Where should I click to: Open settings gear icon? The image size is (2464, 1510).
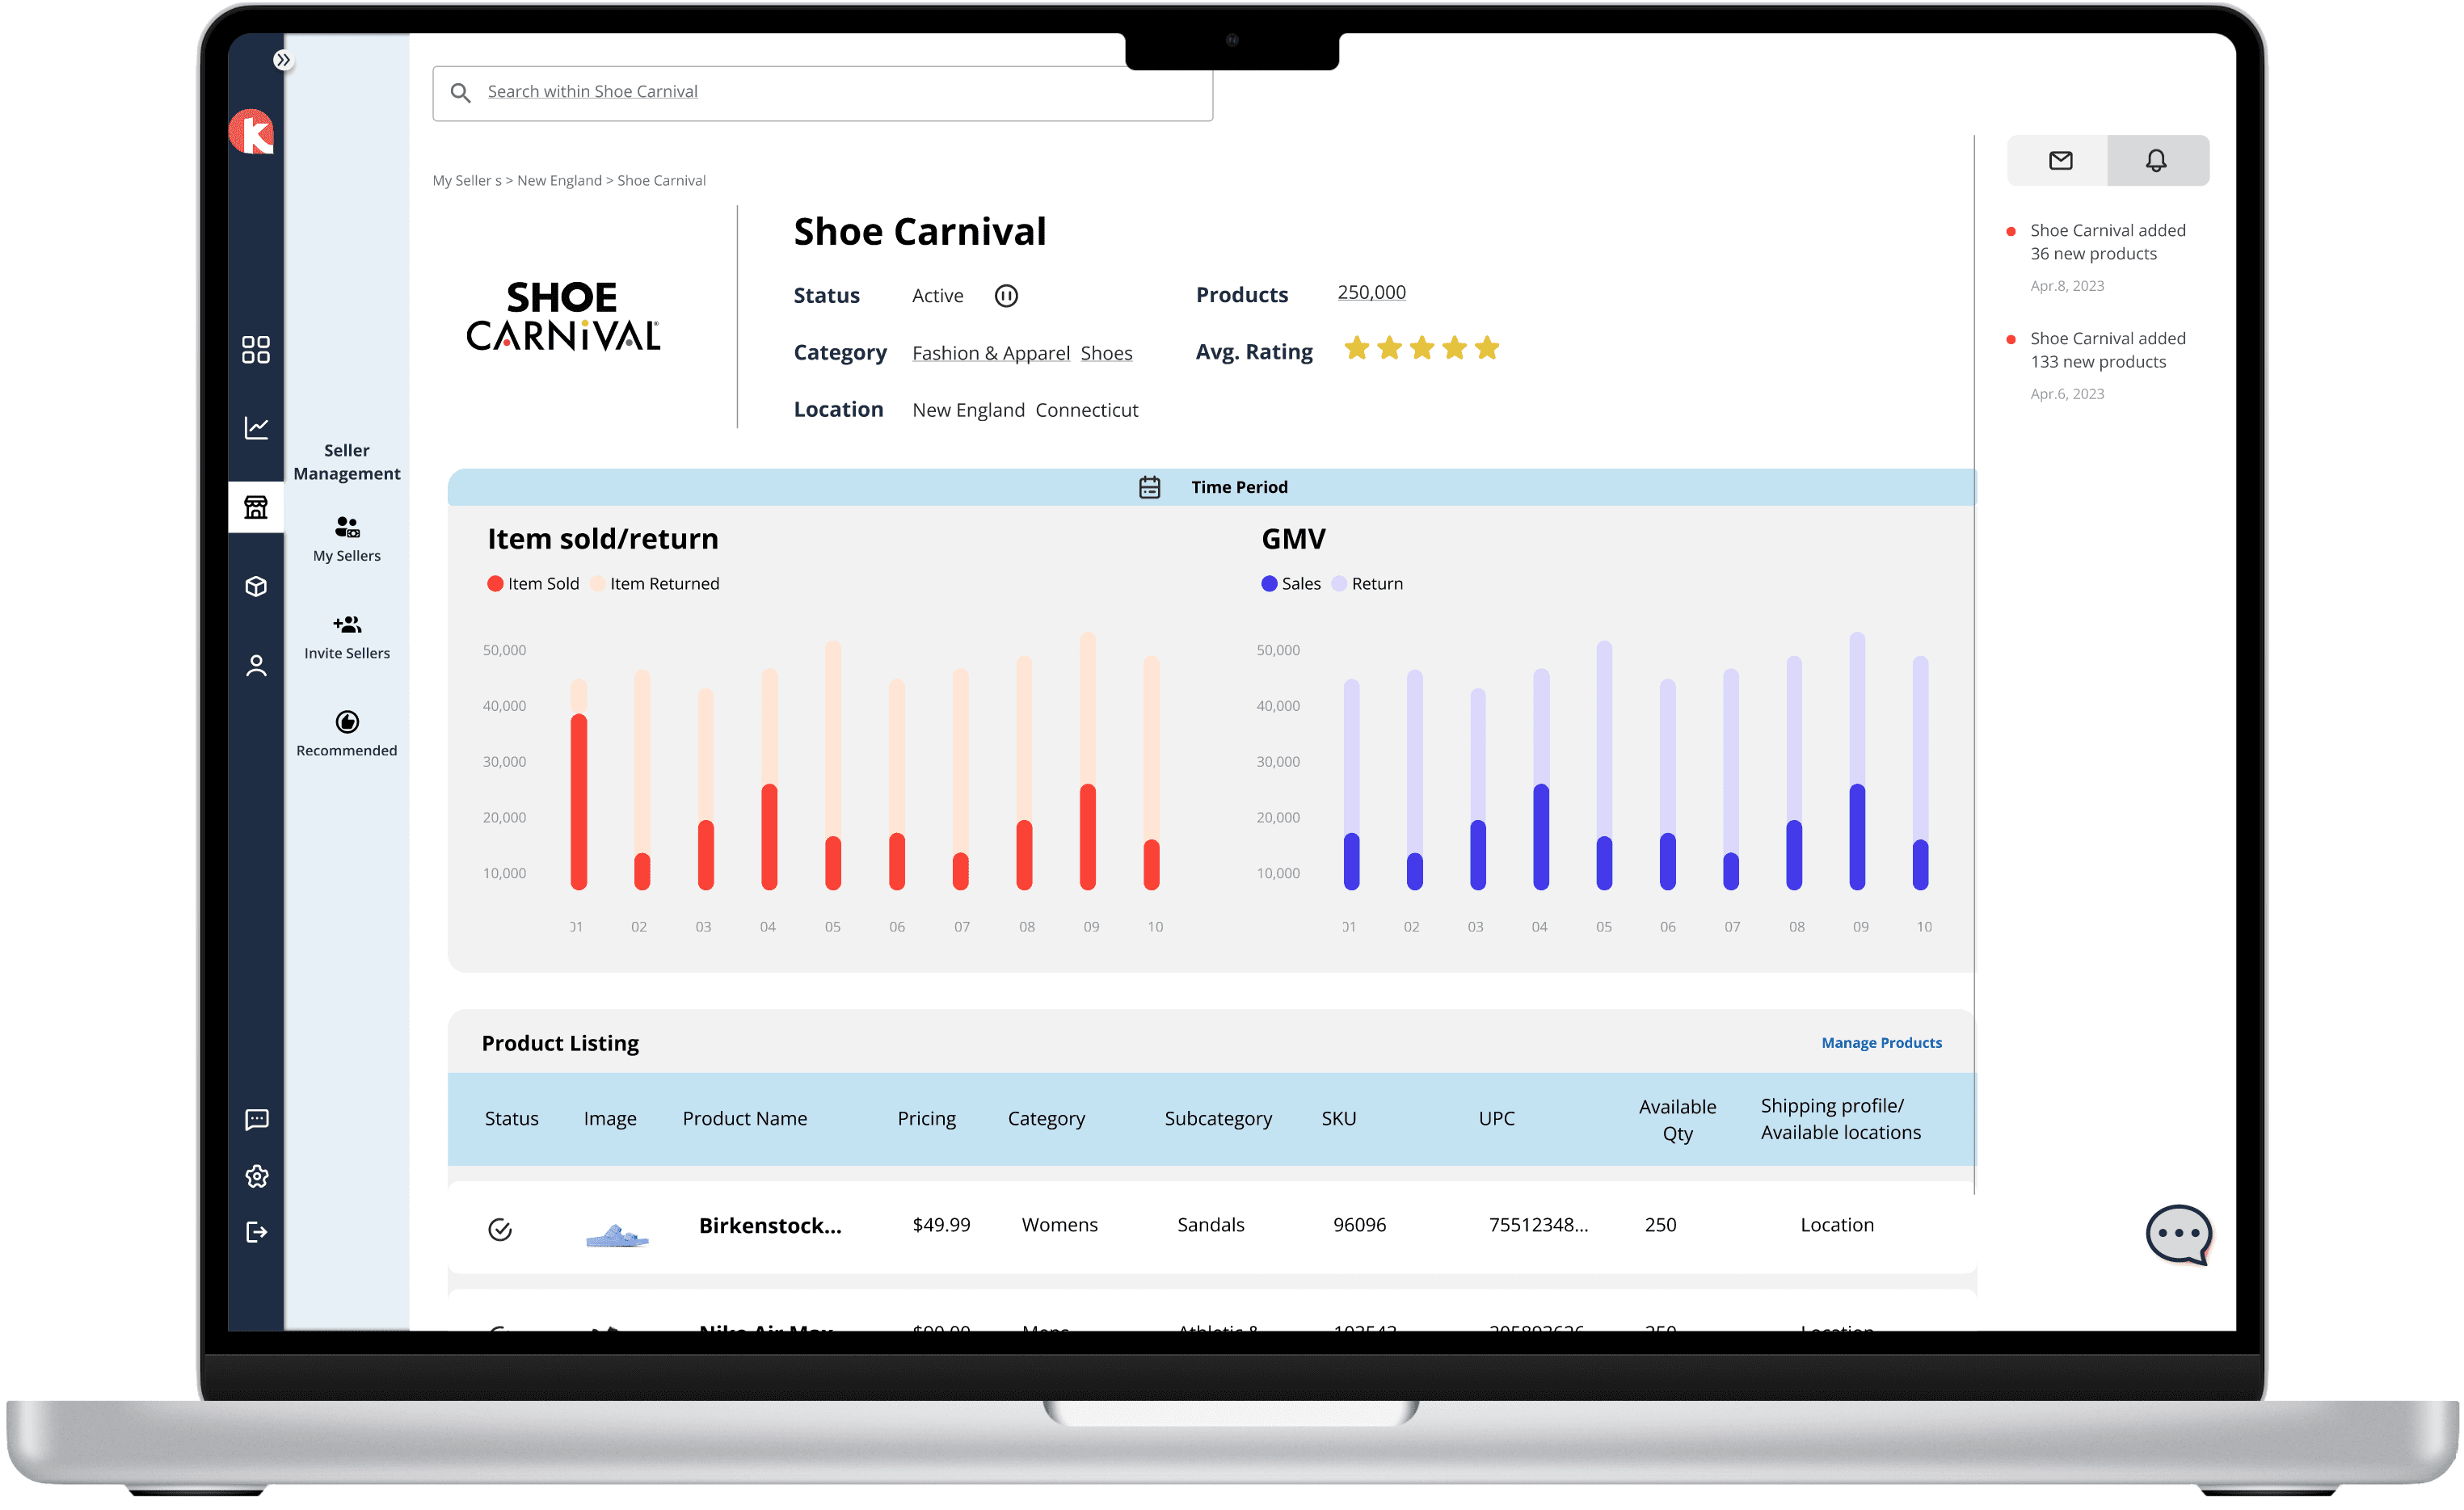point(257,1176)
